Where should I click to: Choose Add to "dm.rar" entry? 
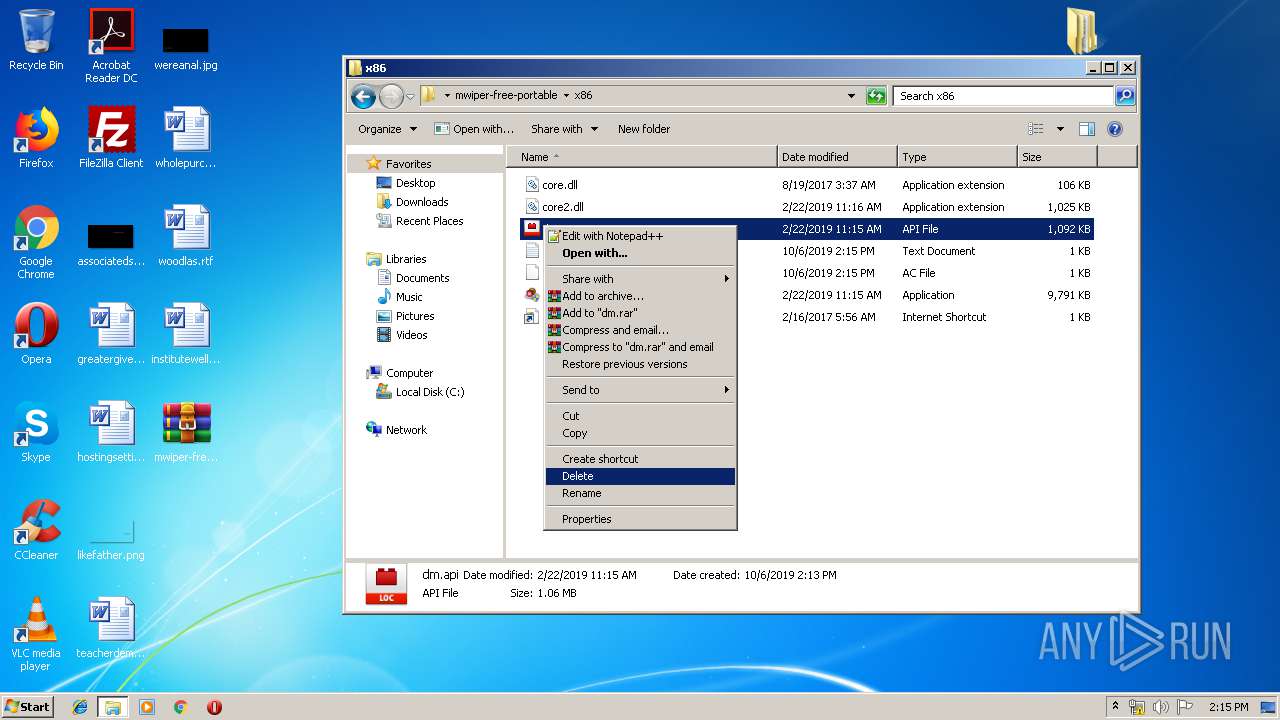tap(640, 313)
